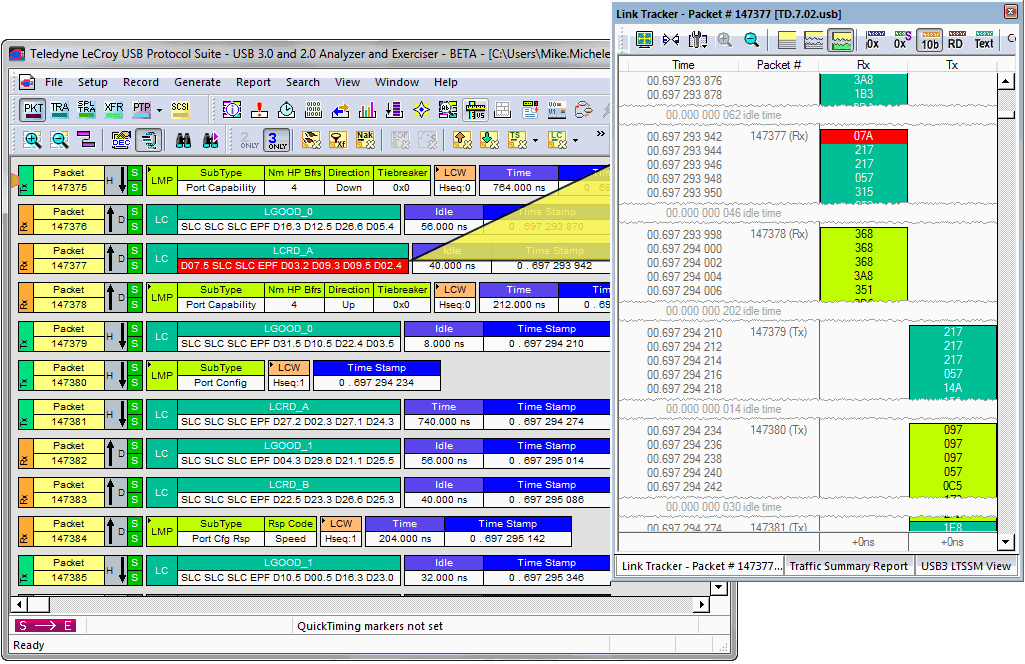Viewport: 1025px width, 664px height.
Task: Click the binoculars Find icon
Action: pyautogui.click(x=184, y=141)
